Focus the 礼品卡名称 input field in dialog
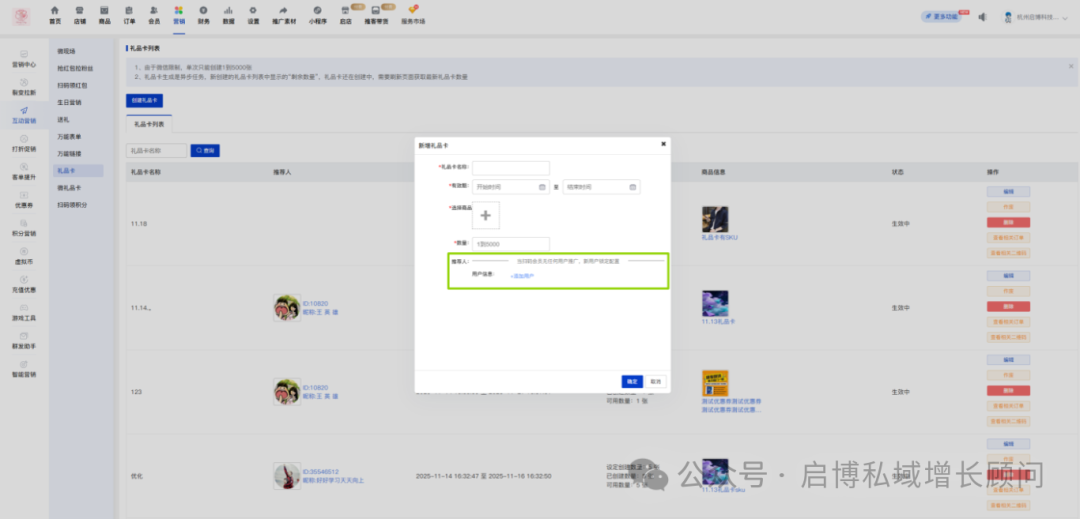1080x519 pixels. tap(510, 168)
